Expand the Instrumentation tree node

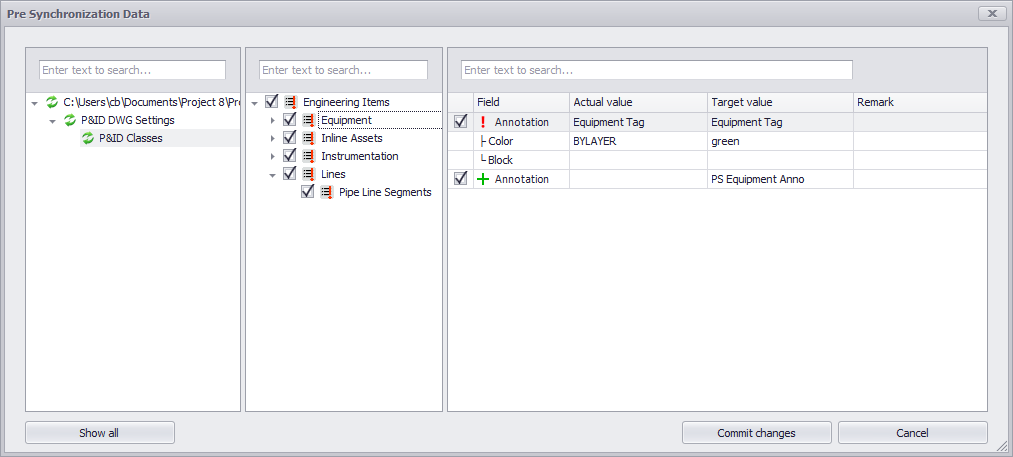coord(273,157)
